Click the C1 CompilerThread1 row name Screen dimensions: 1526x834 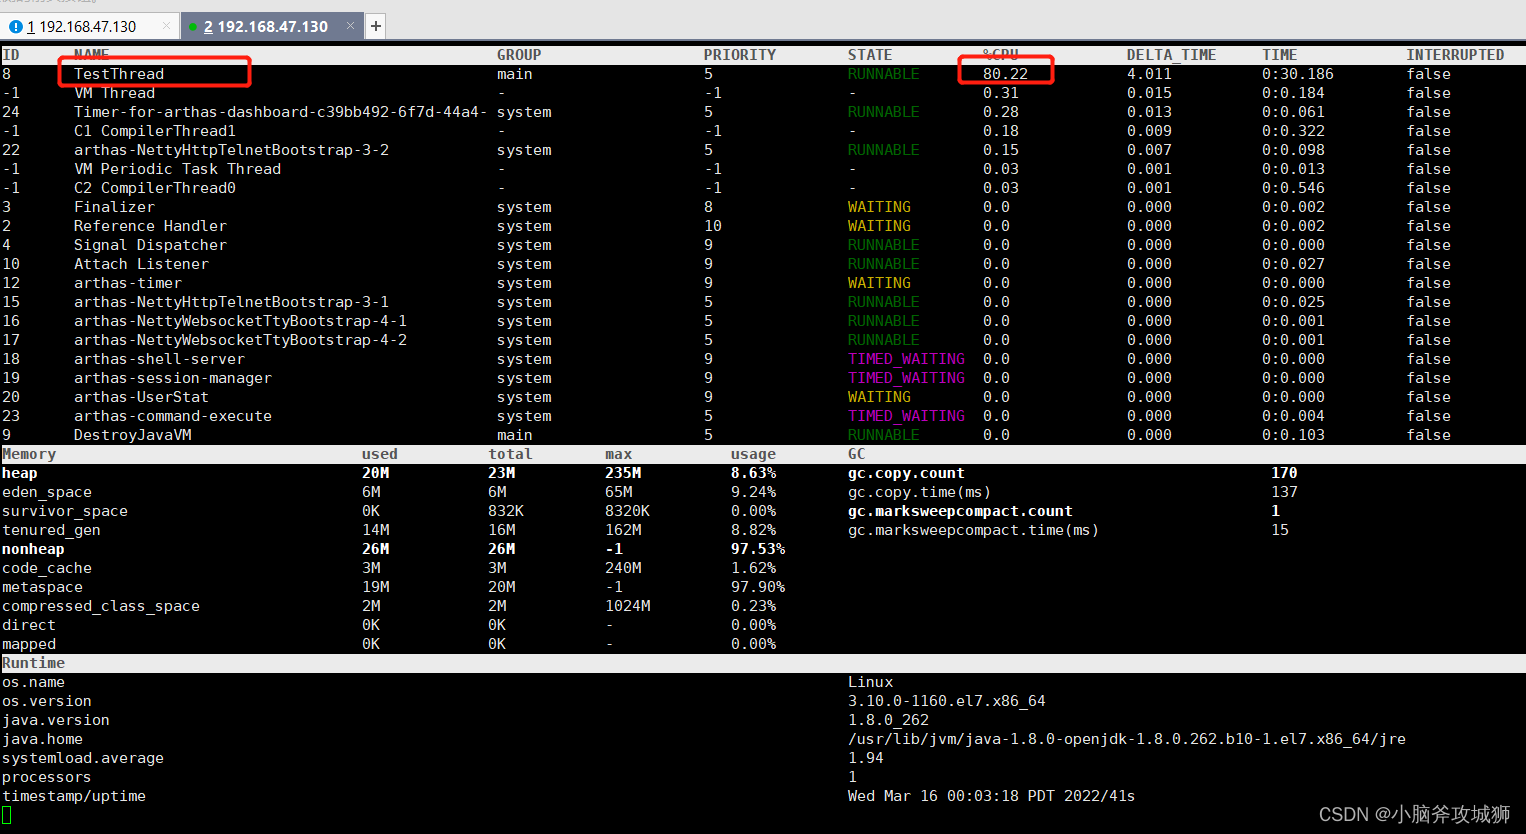[155, 131]
